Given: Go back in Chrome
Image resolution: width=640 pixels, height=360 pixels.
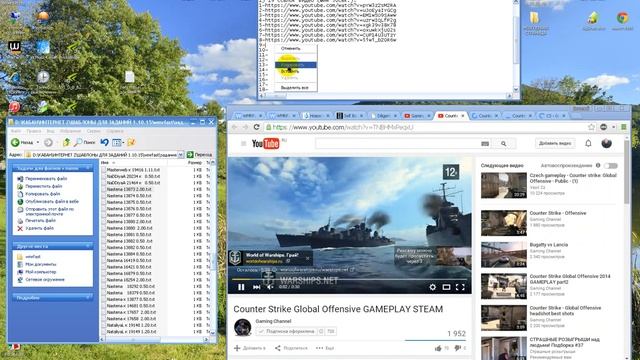Looking at the screenshot, I should pyautogui.click(x=234, y=127).
